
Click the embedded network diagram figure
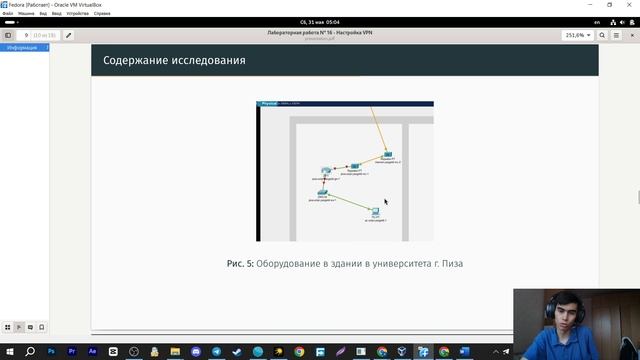click(x=345, y=171)
